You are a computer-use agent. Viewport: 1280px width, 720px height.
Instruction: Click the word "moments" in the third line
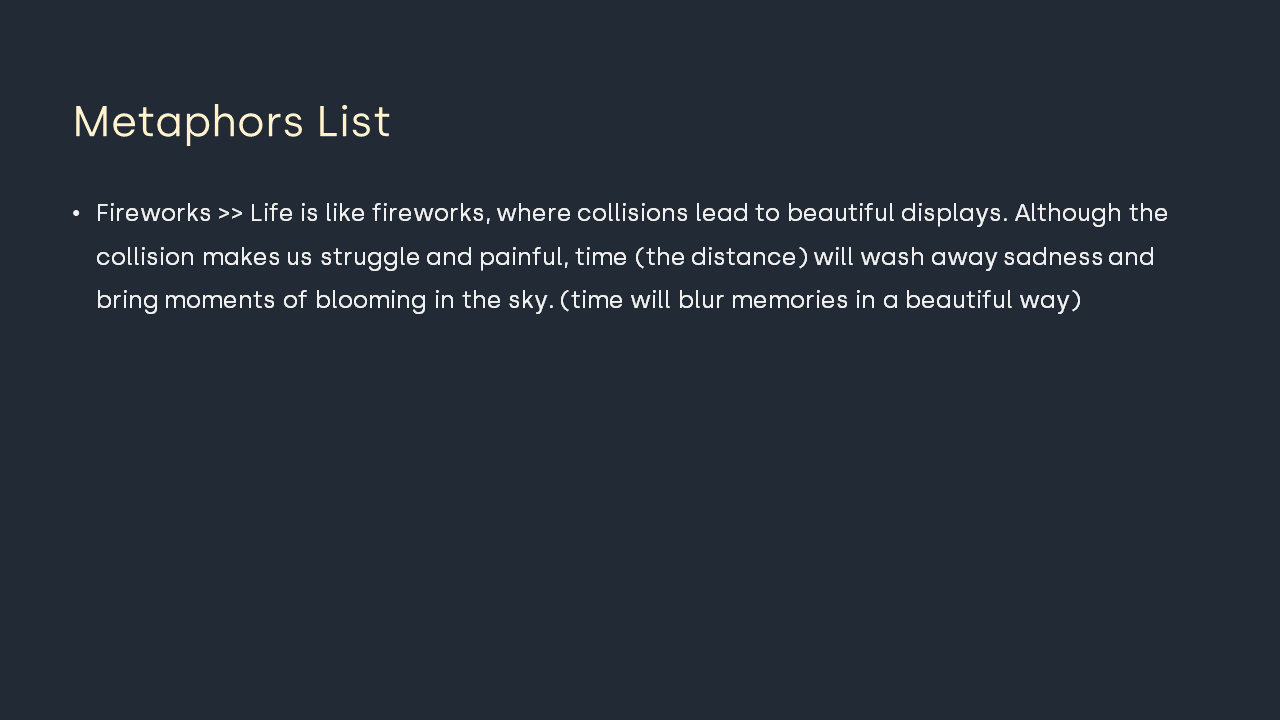click(220, 300)
